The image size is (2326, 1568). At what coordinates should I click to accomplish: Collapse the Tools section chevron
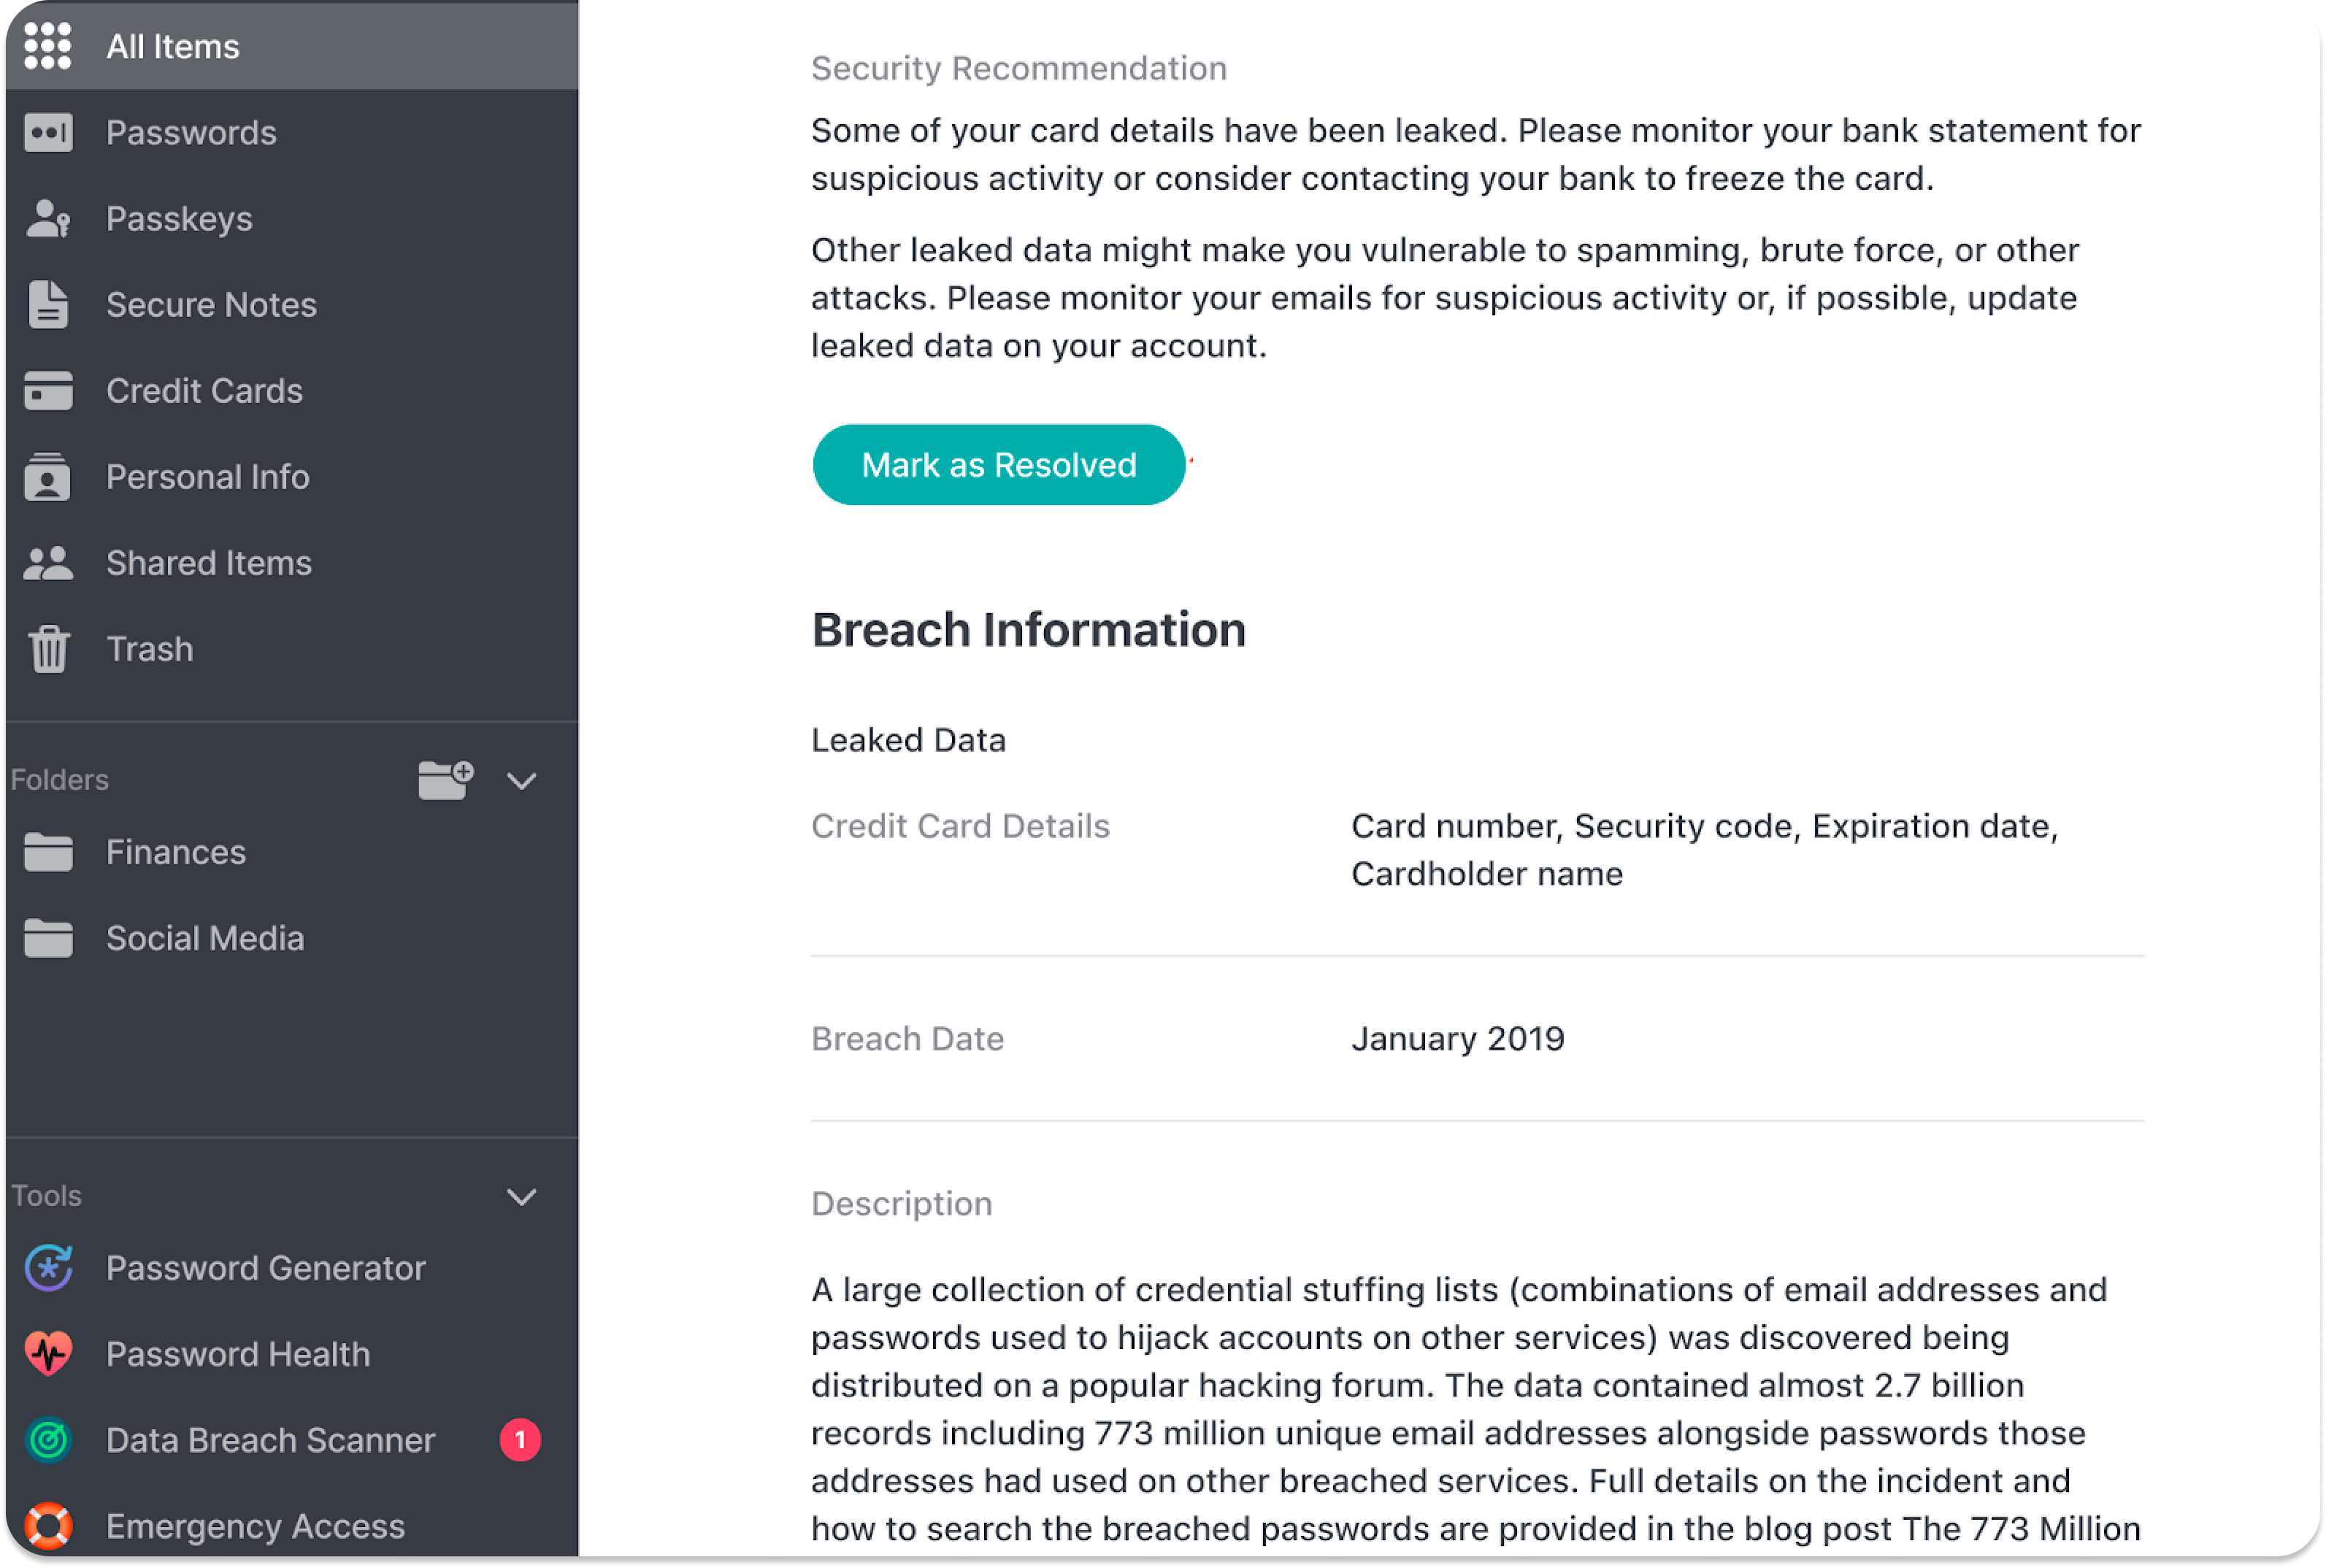pyautogui.click(x=522, y=1197)
